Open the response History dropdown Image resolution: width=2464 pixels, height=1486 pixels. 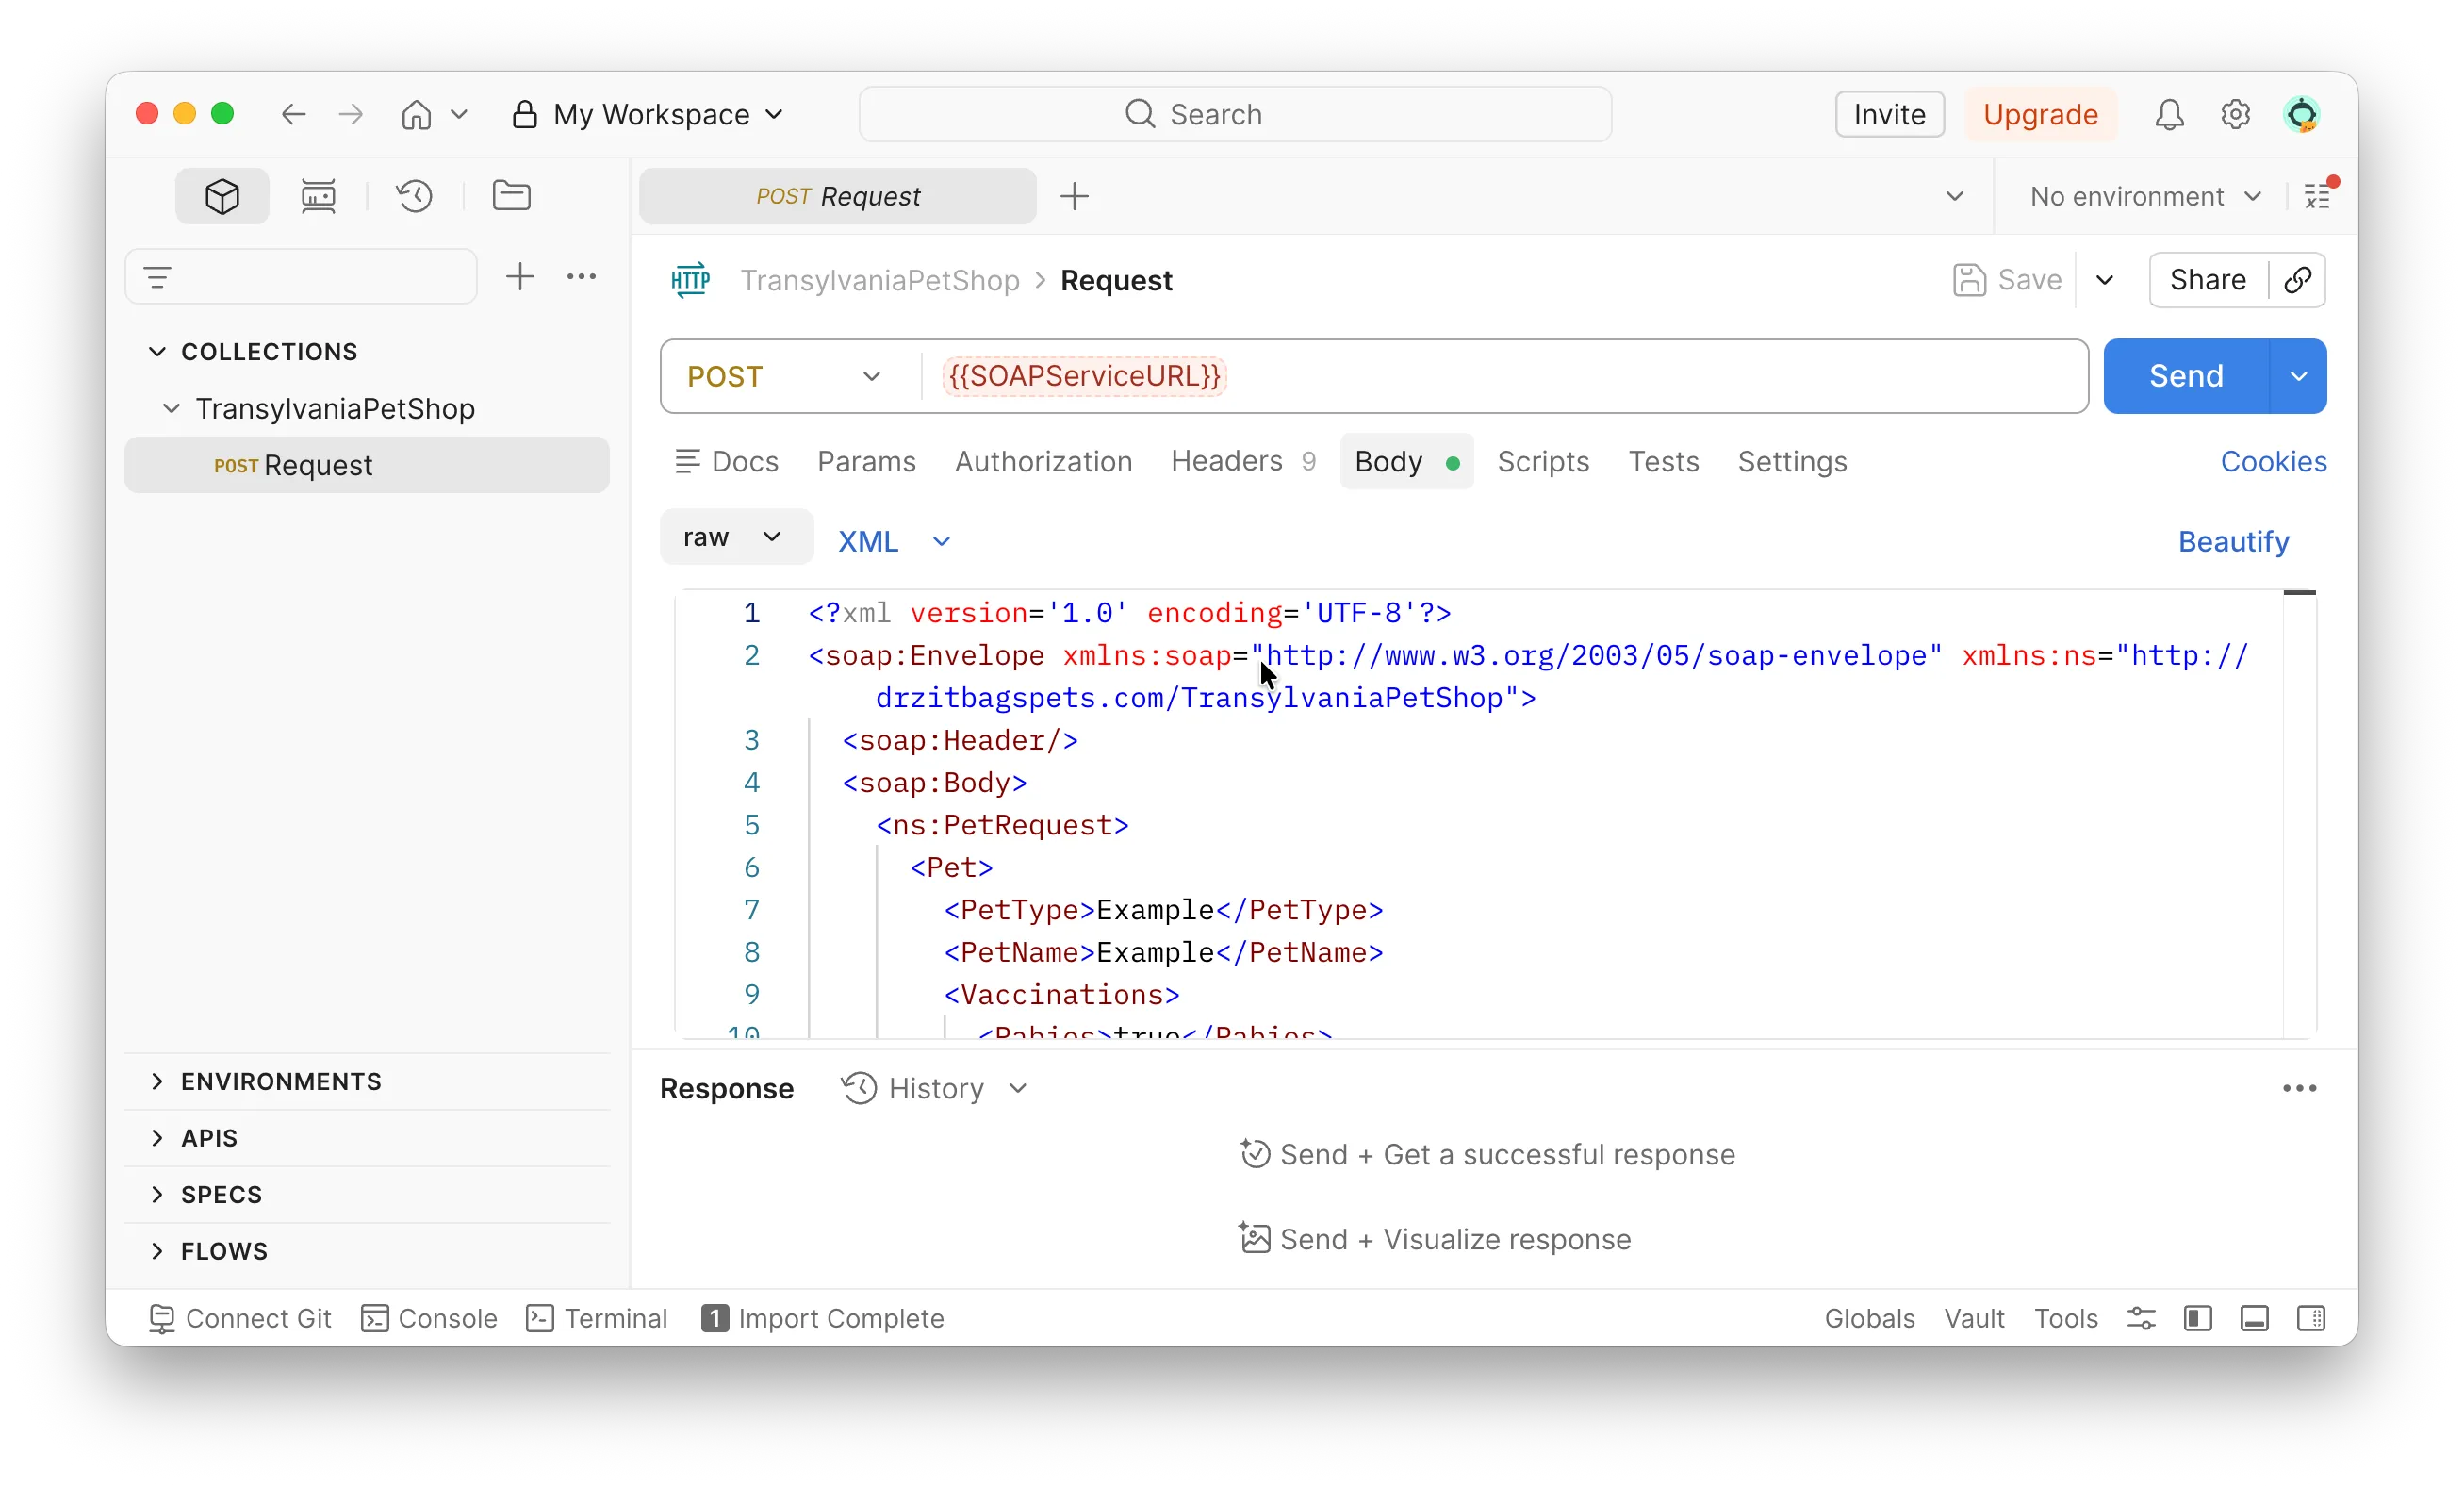(x=934, y=1088)
